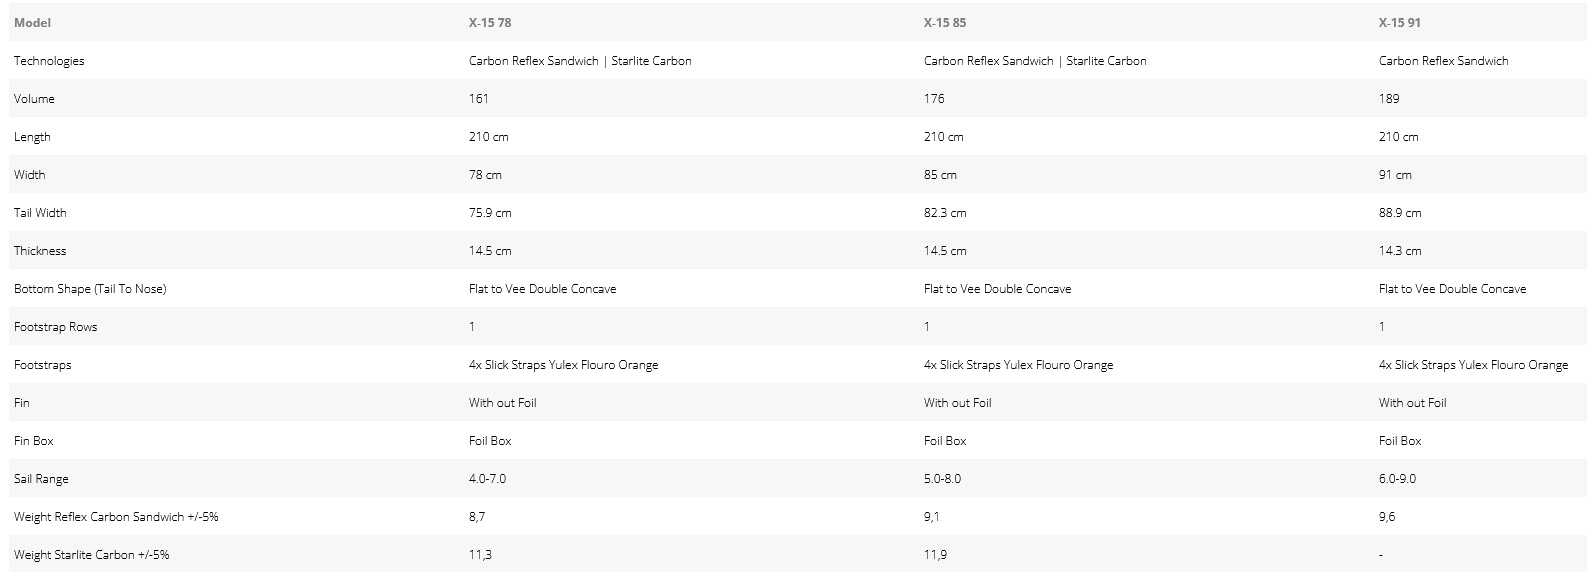The height and width of the screenshot is (578, 1594).
Task: Click the 4.0-7.0 sail range value
Action: (x=487, y=479)
